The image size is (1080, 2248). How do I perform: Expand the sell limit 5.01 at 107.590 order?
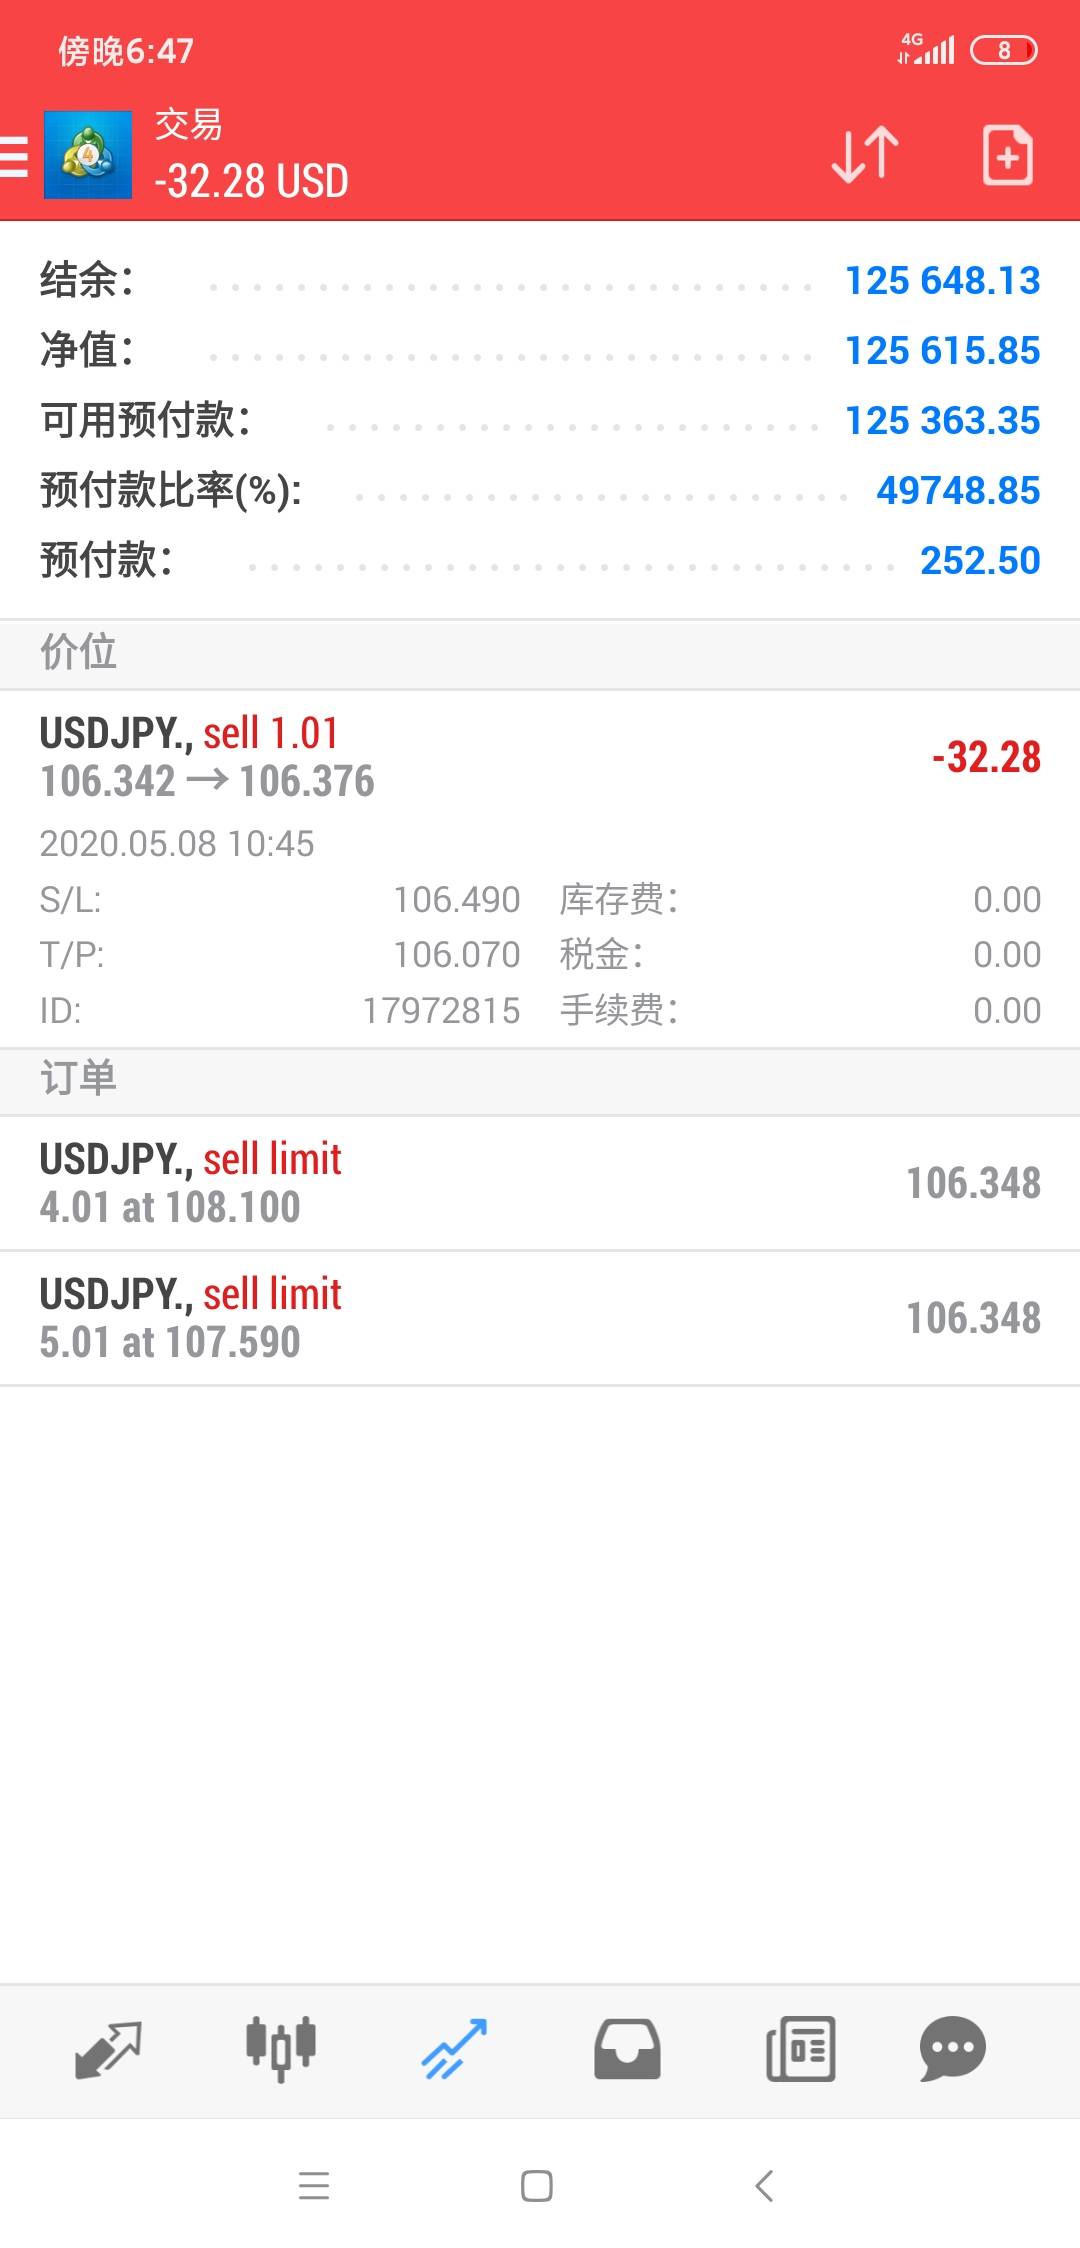[x=540, y=1318]
